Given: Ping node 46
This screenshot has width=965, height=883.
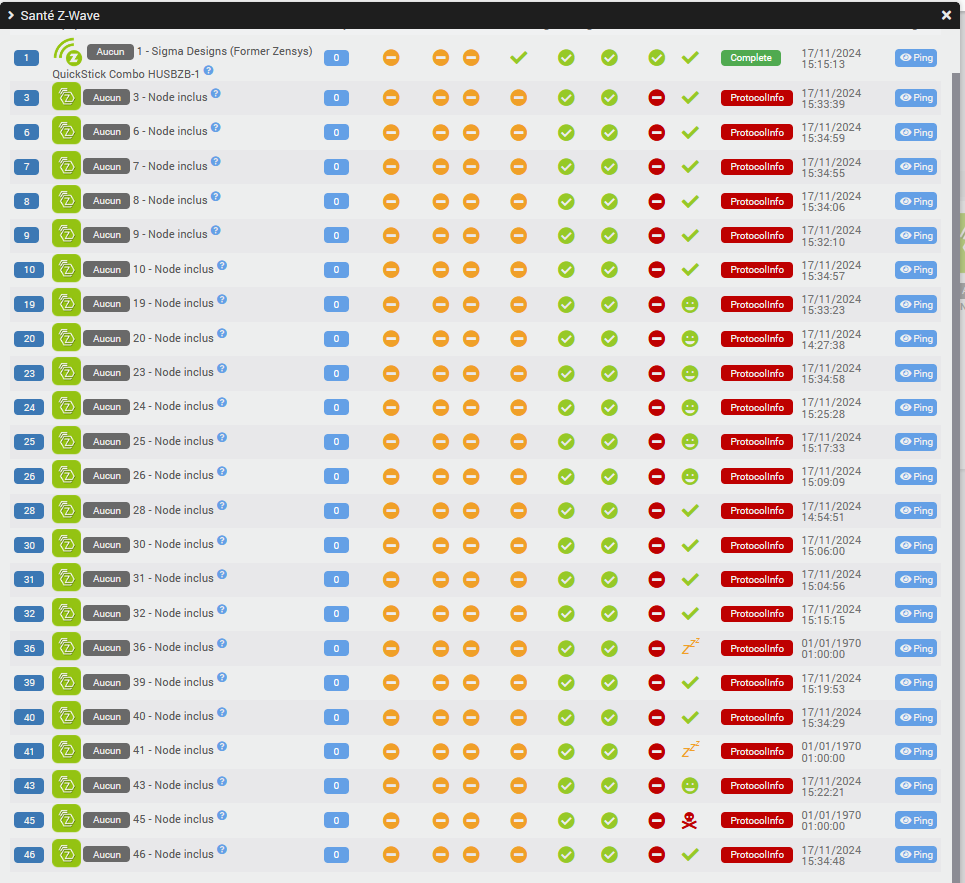Looking at the screenshot, I should click(915, 855).
